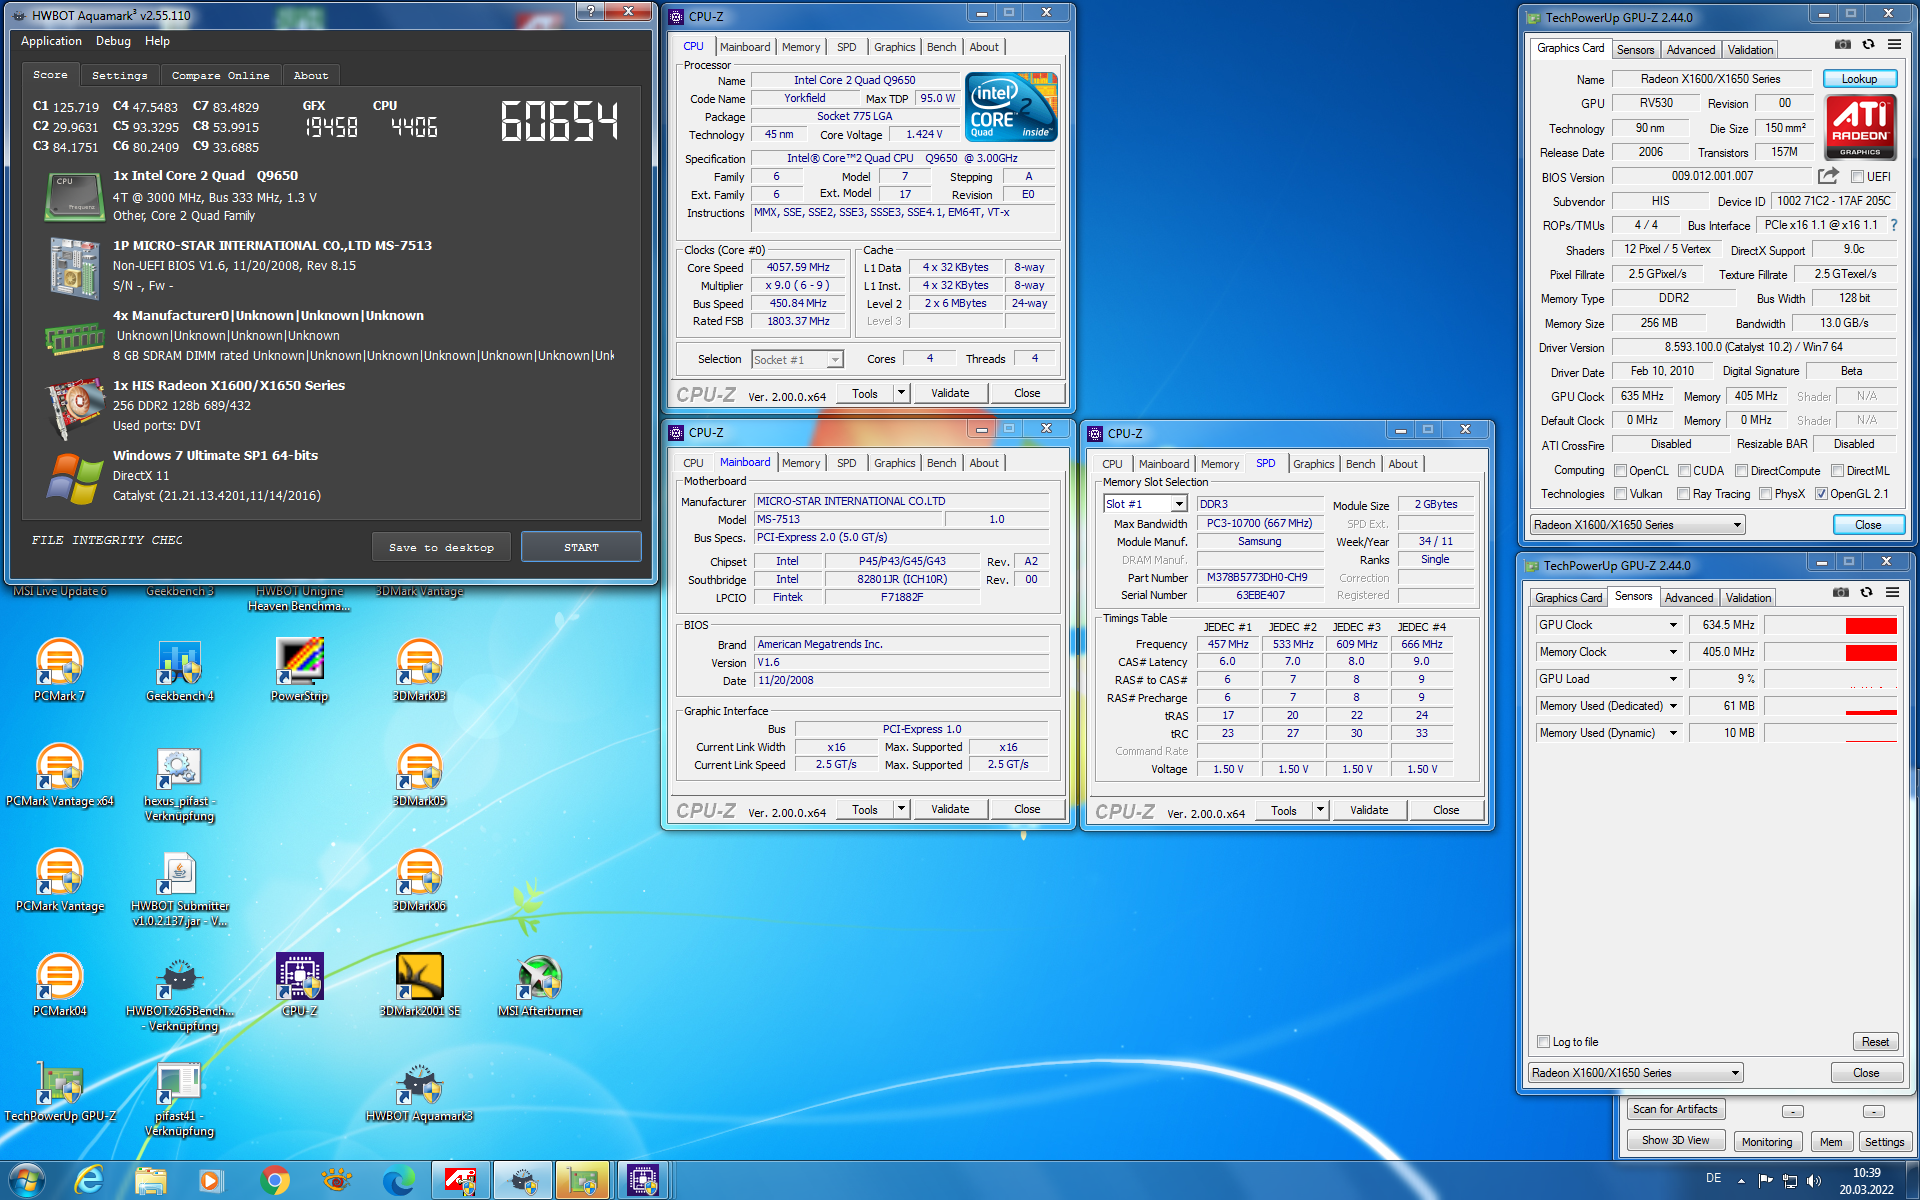Viewport: 1920px width, 1200px height.
Task: Open TechPowerUp GPU-Z desktop shortcut
Action: [x=60, y=1090]
